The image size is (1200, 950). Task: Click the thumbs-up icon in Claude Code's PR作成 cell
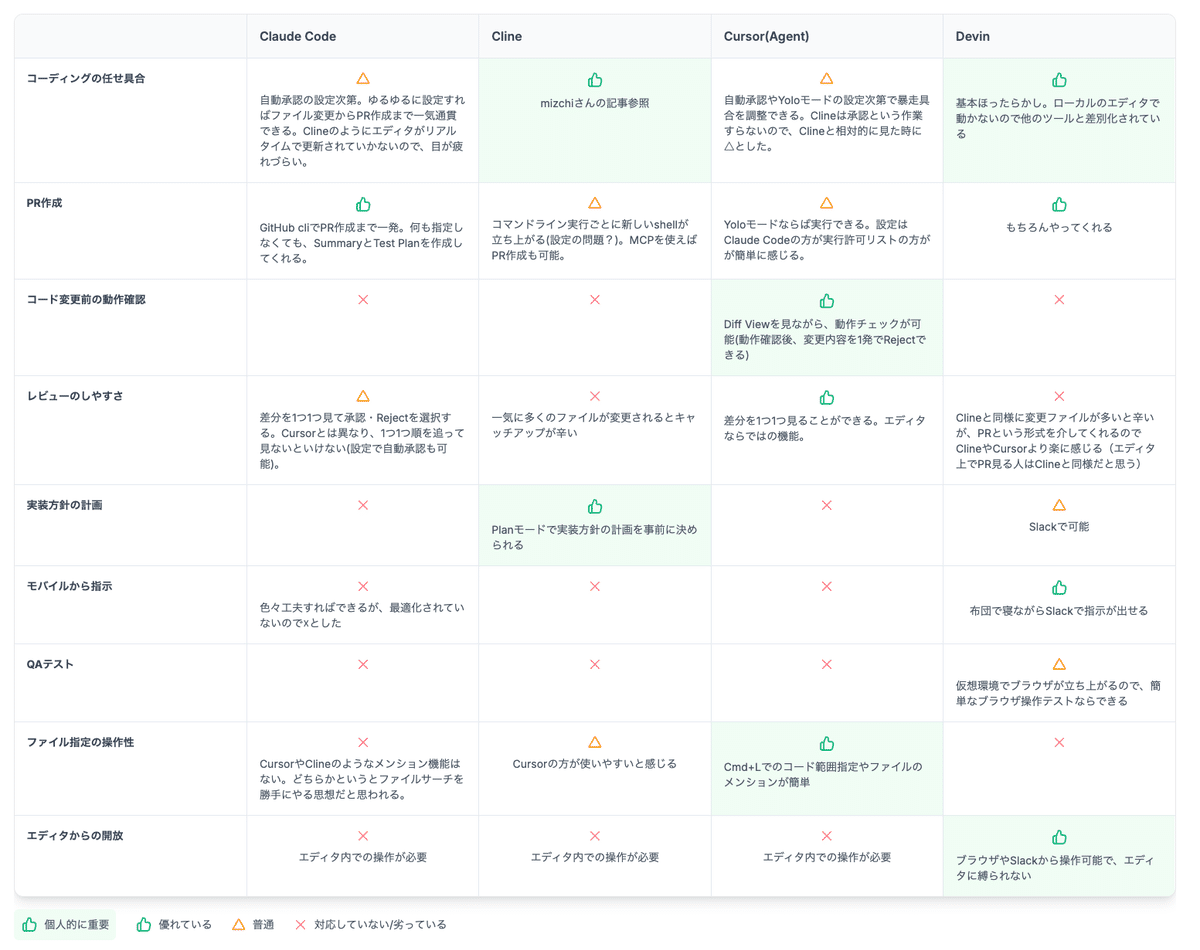pos(362,203)
